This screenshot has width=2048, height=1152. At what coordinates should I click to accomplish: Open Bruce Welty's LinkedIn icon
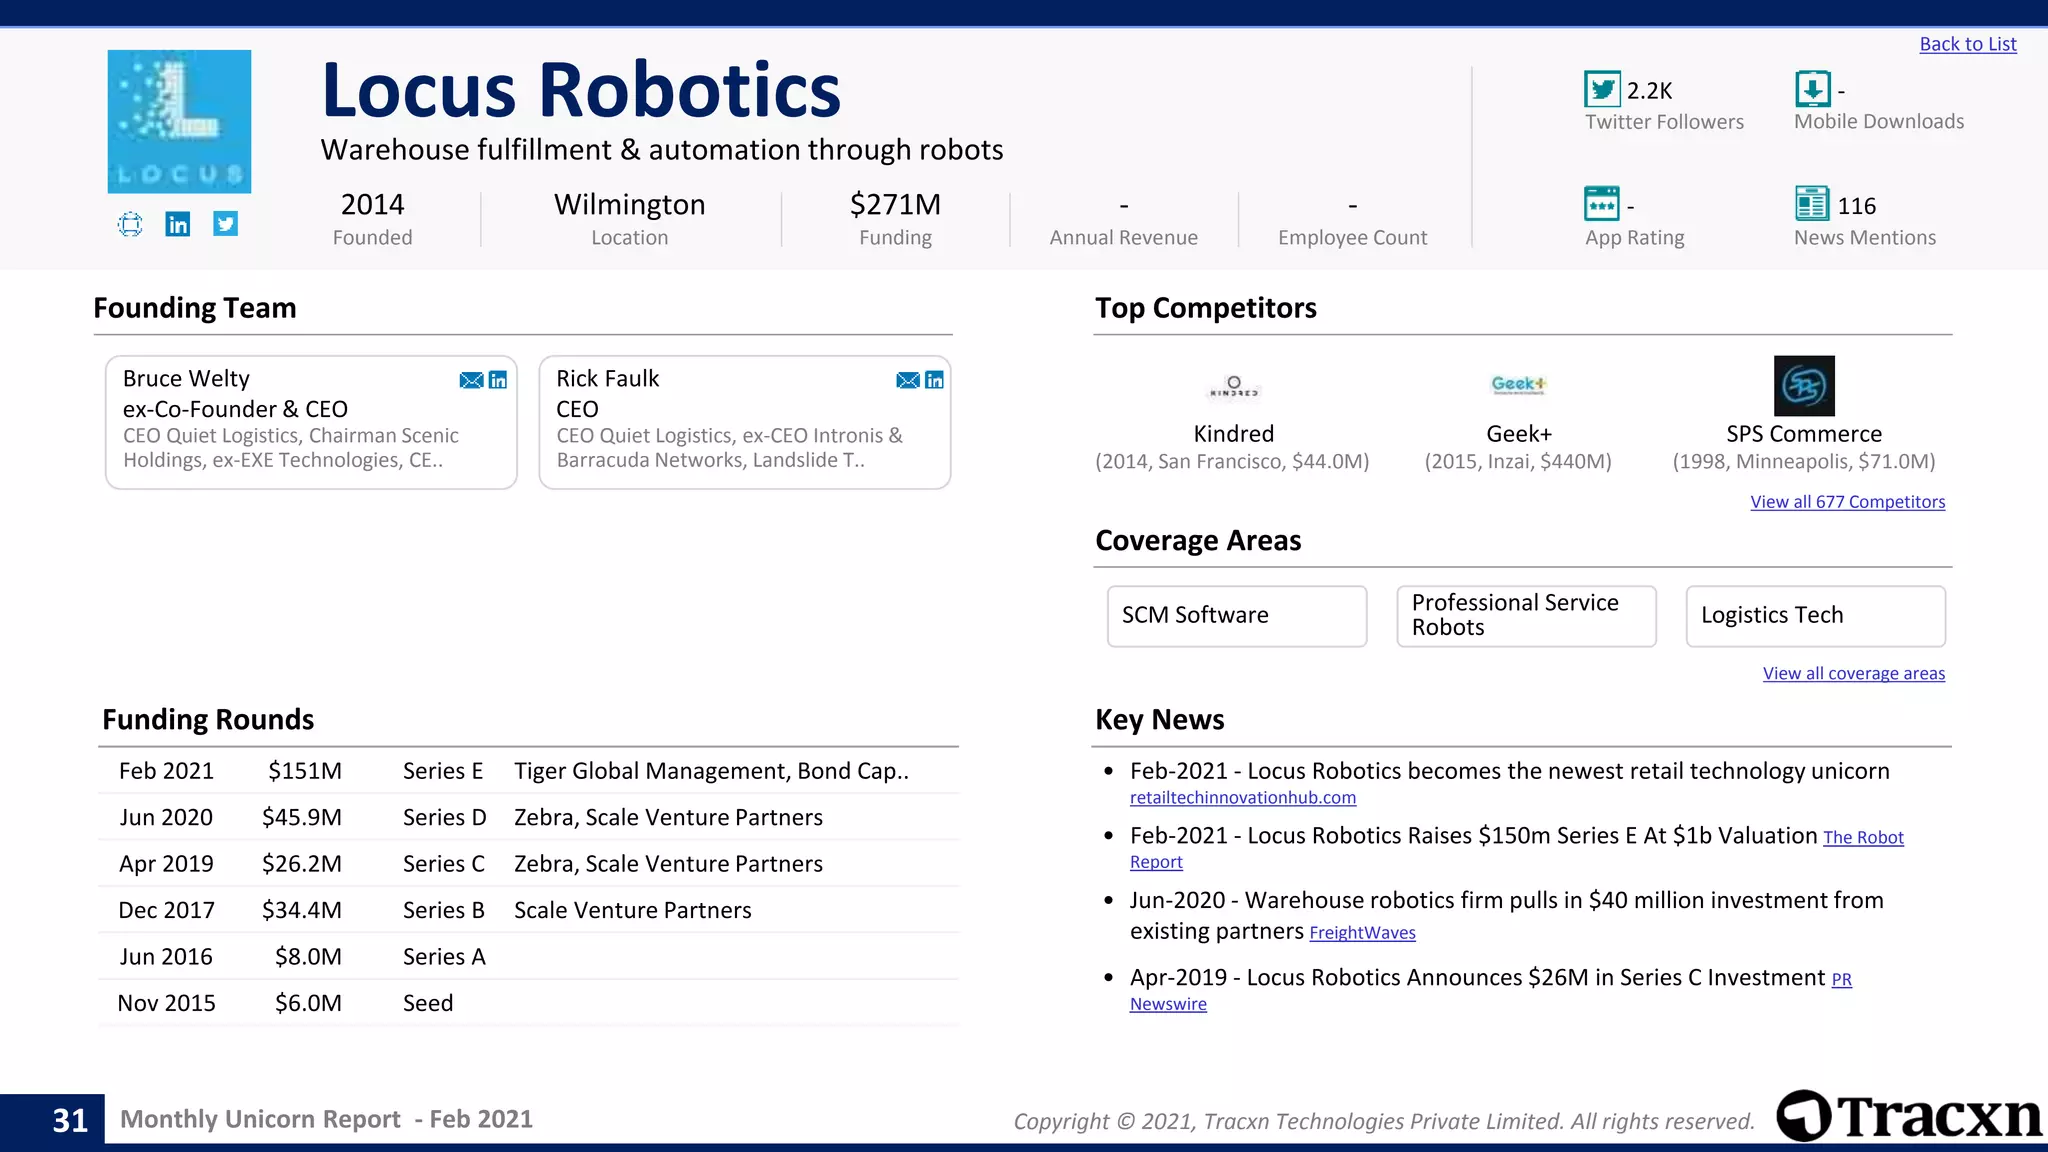(x=498, y=380)
